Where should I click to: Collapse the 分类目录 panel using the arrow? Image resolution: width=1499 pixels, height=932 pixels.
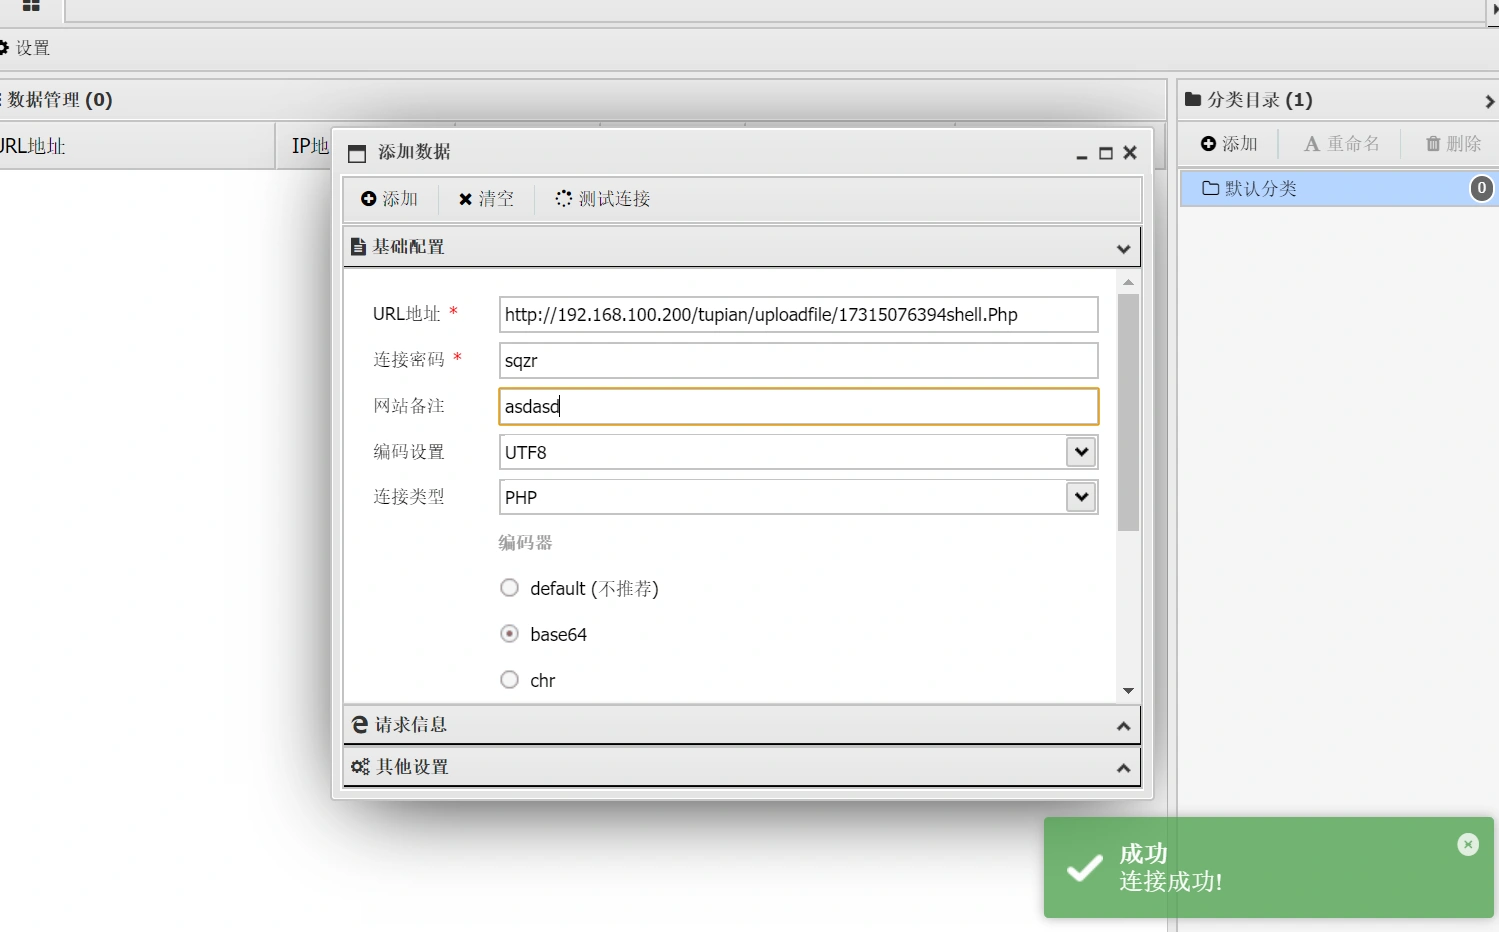click(x=1489, y=101)
